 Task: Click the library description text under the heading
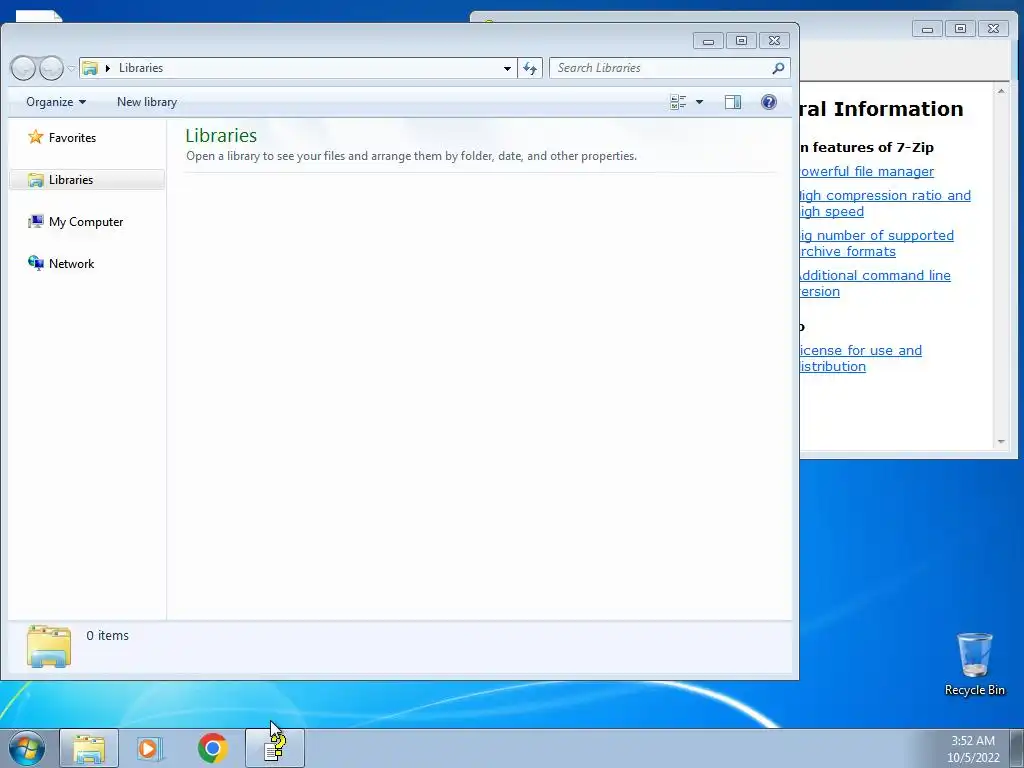pos(411,156)
